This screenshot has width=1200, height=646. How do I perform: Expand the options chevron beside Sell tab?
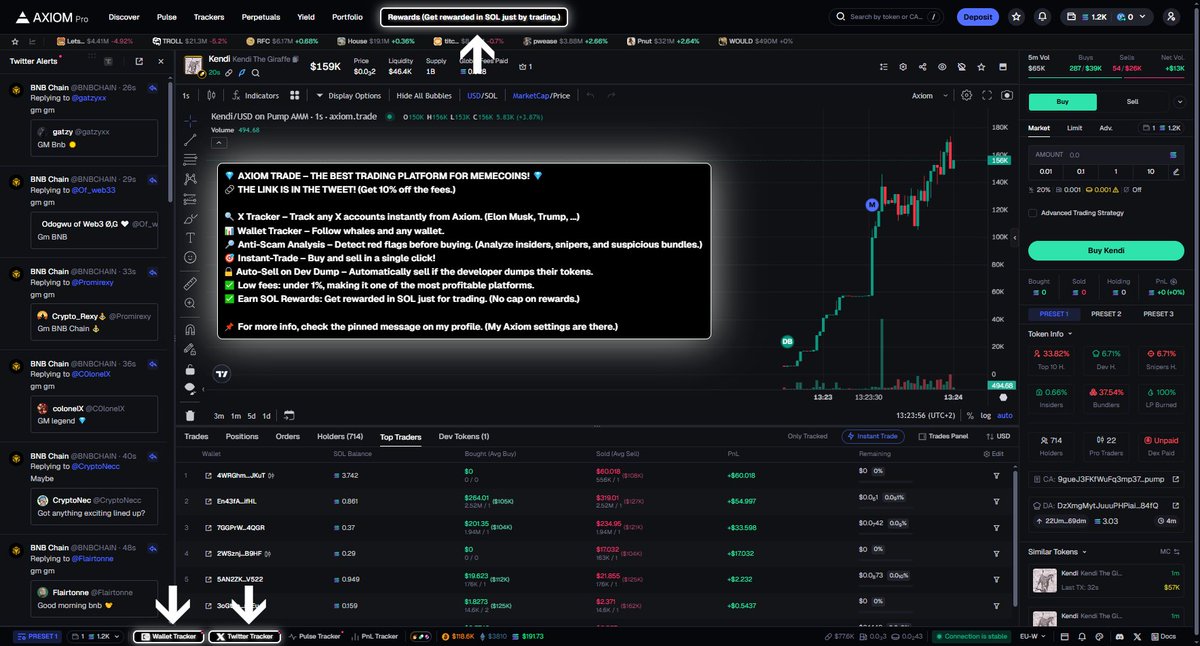click(1178, 101)
